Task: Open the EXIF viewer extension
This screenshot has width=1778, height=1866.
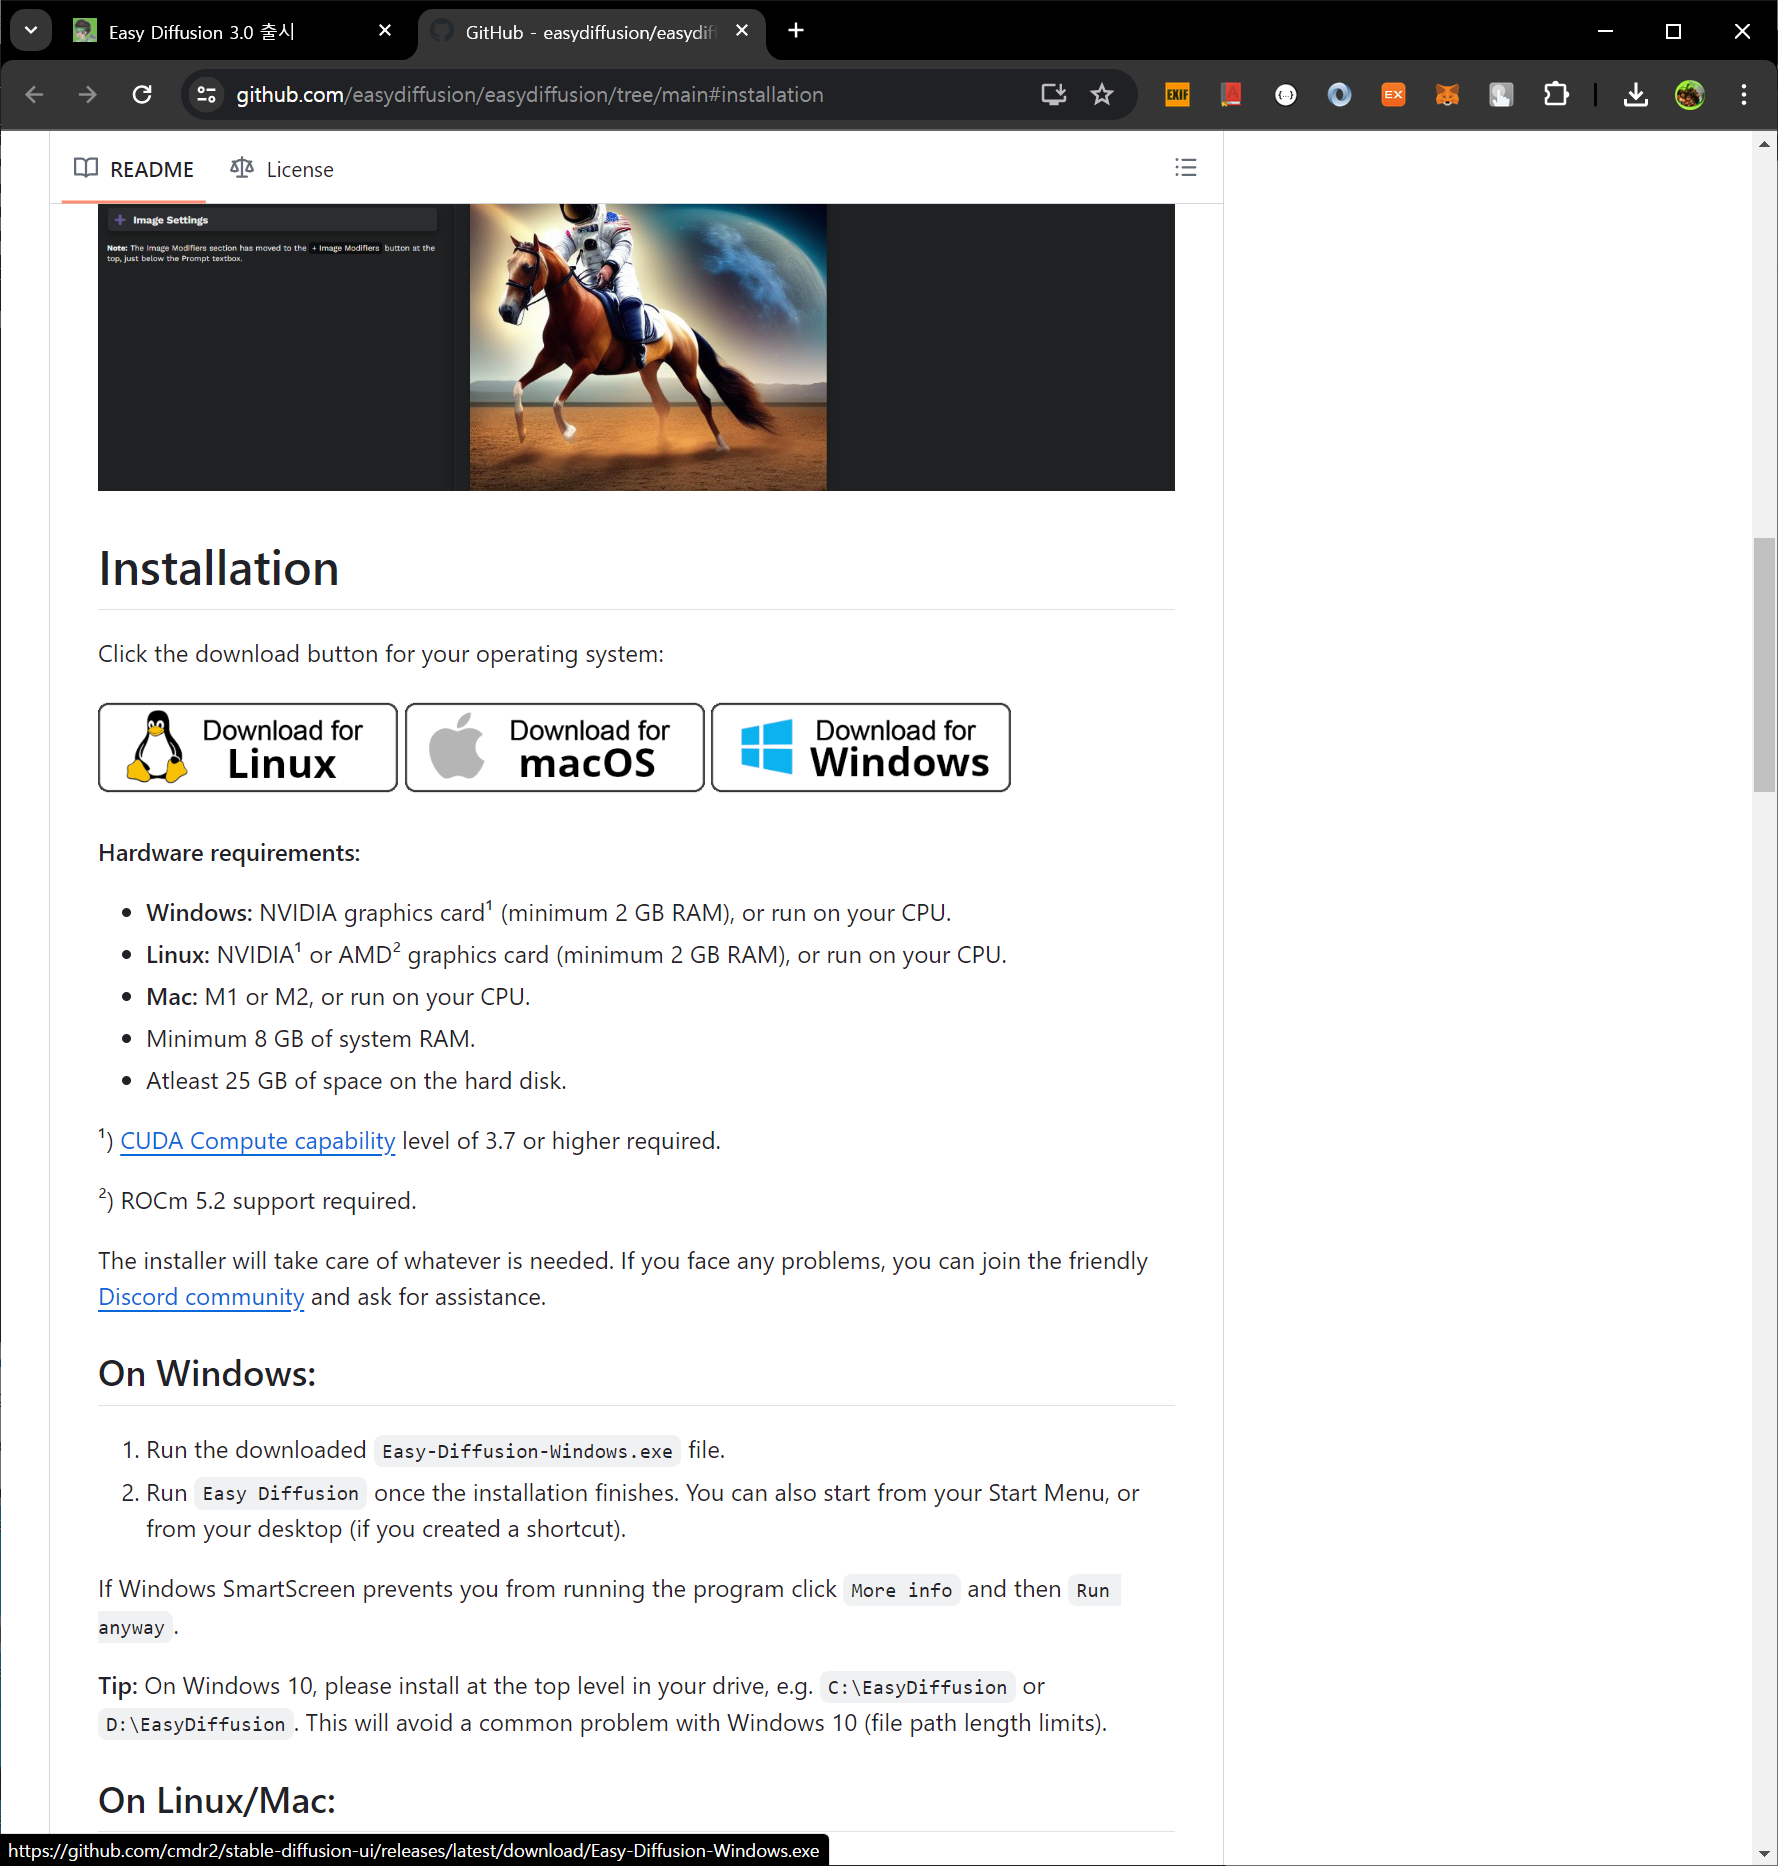Action: pyautogui.click(x=1178, y=95)
